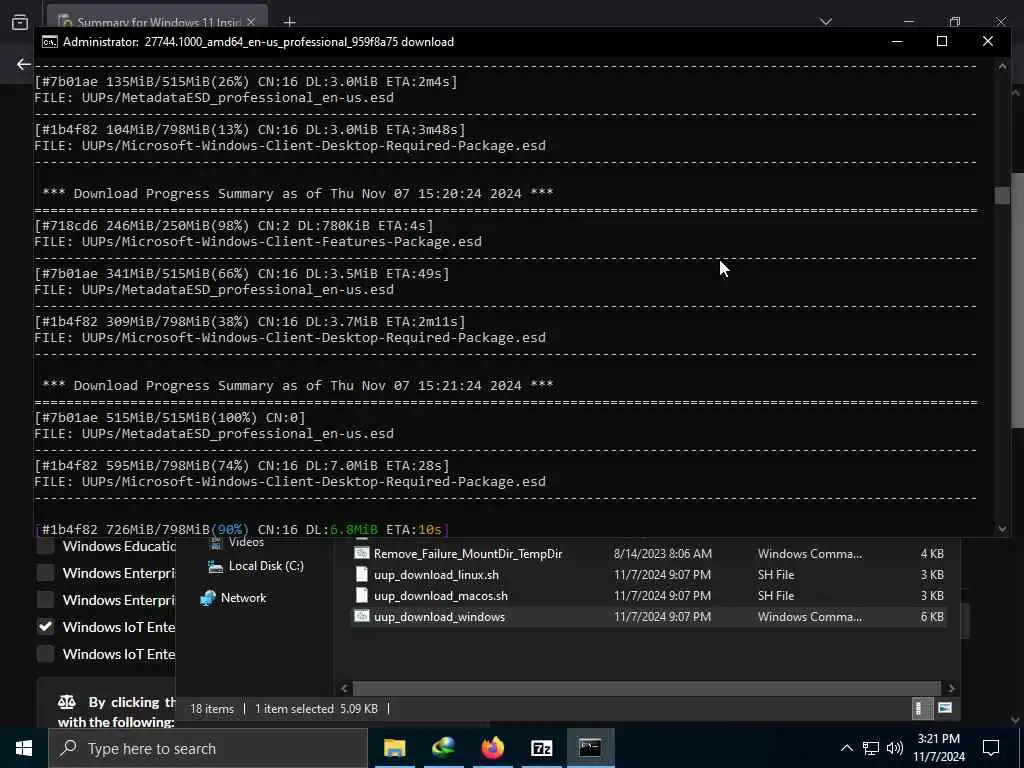This screenshot has width=1024, height=768.
Task: Select Local Disk (C:) in navigation pane
Action: tap(266, 566)
